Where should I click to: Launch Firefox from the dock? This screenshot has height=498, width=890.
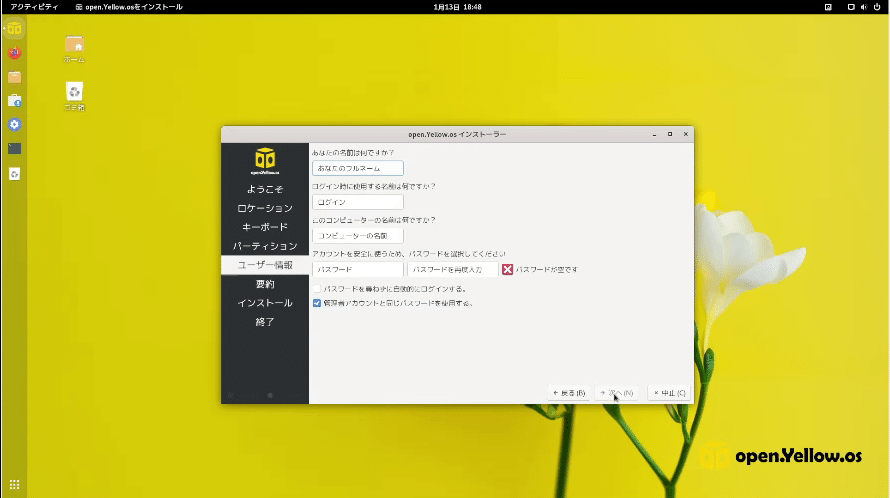[x=14, y=53]
